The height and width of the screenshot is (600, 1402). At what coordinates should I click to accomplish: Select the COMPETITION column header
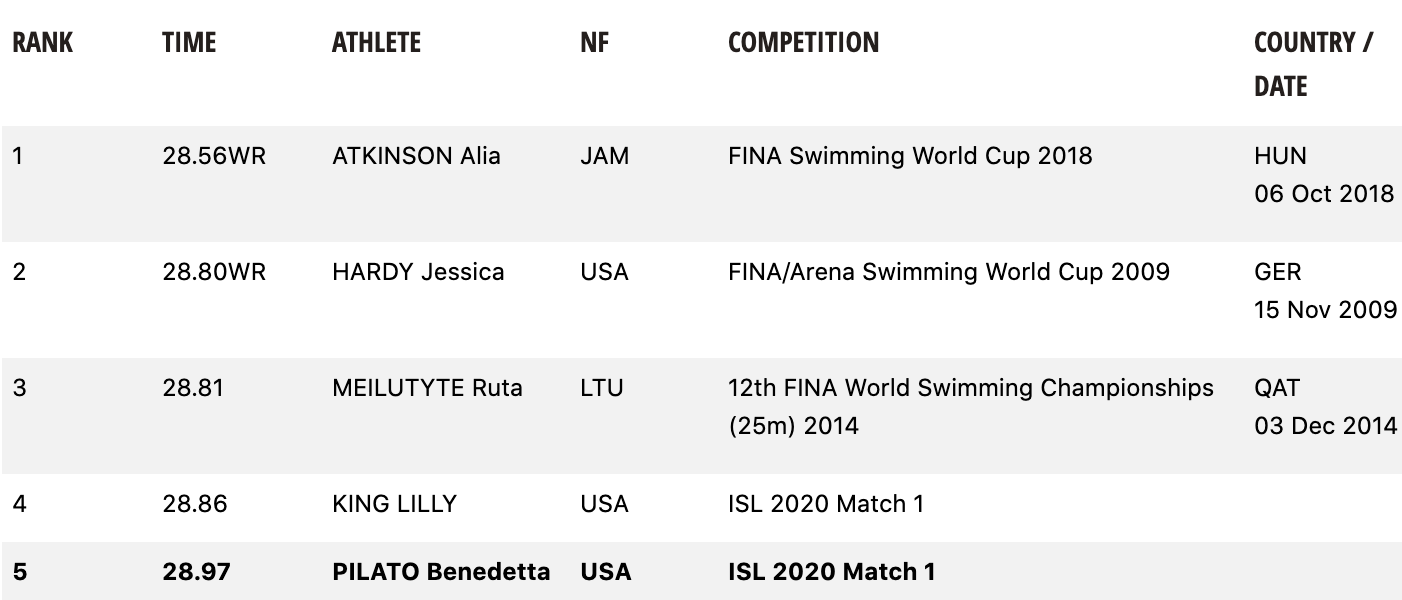click(804, 42)
